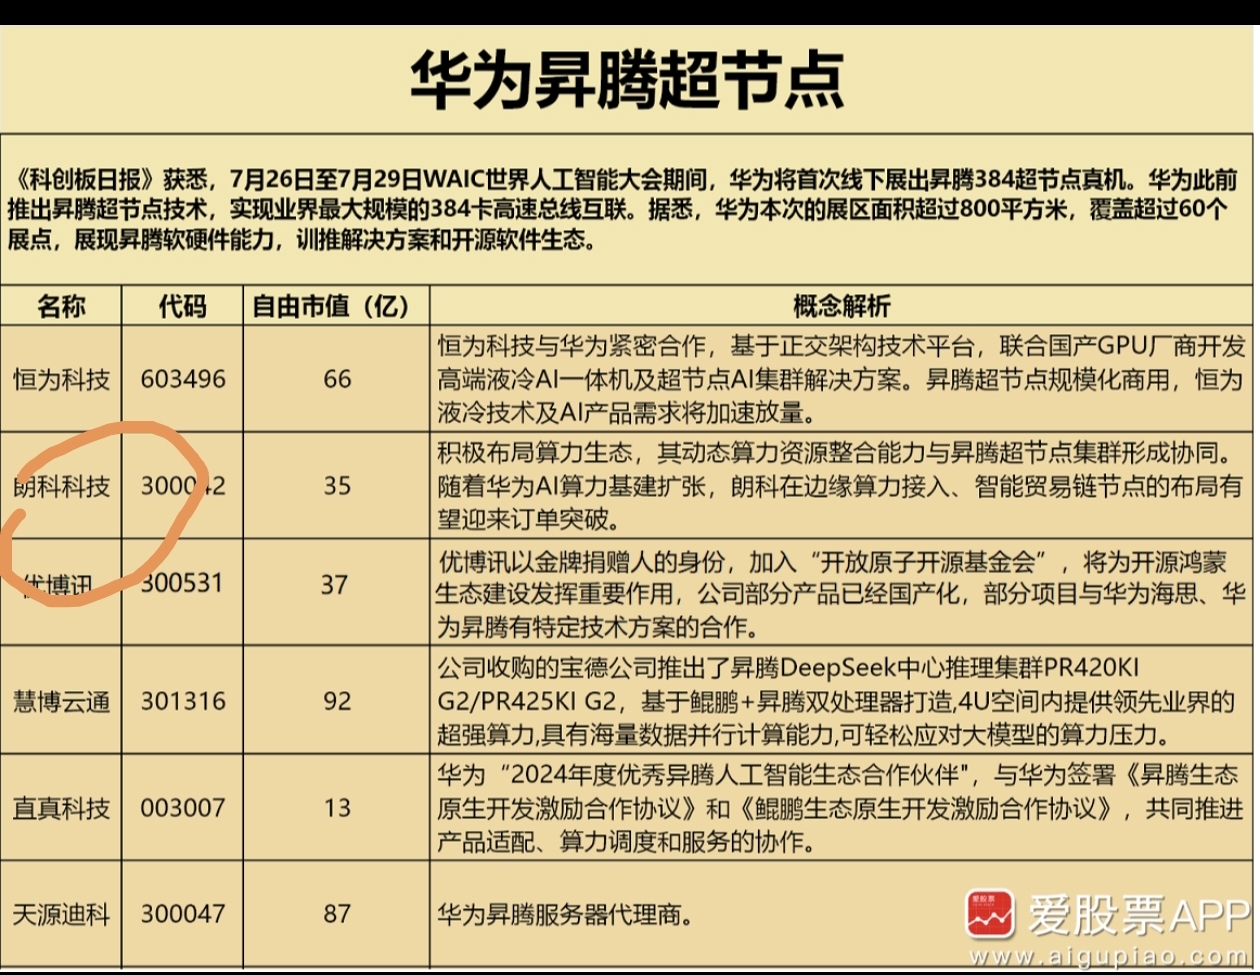1260x975 pixels.
Task: Select the 朗科科技 name cell
Action: tap(62, 486)
